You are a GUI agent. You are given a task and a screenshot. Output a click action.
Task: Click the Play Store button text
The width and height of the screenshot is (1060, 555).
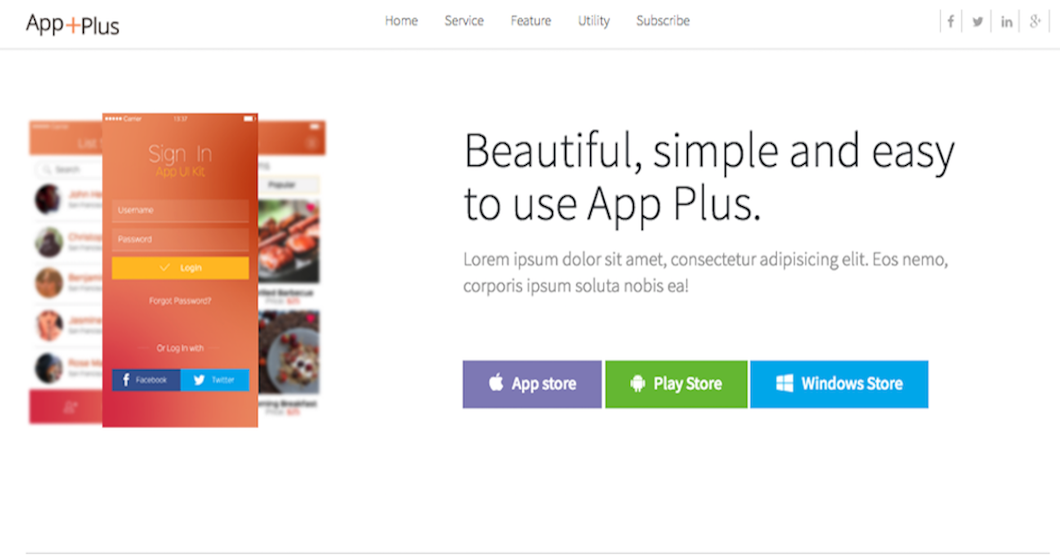tap(688, 384)
